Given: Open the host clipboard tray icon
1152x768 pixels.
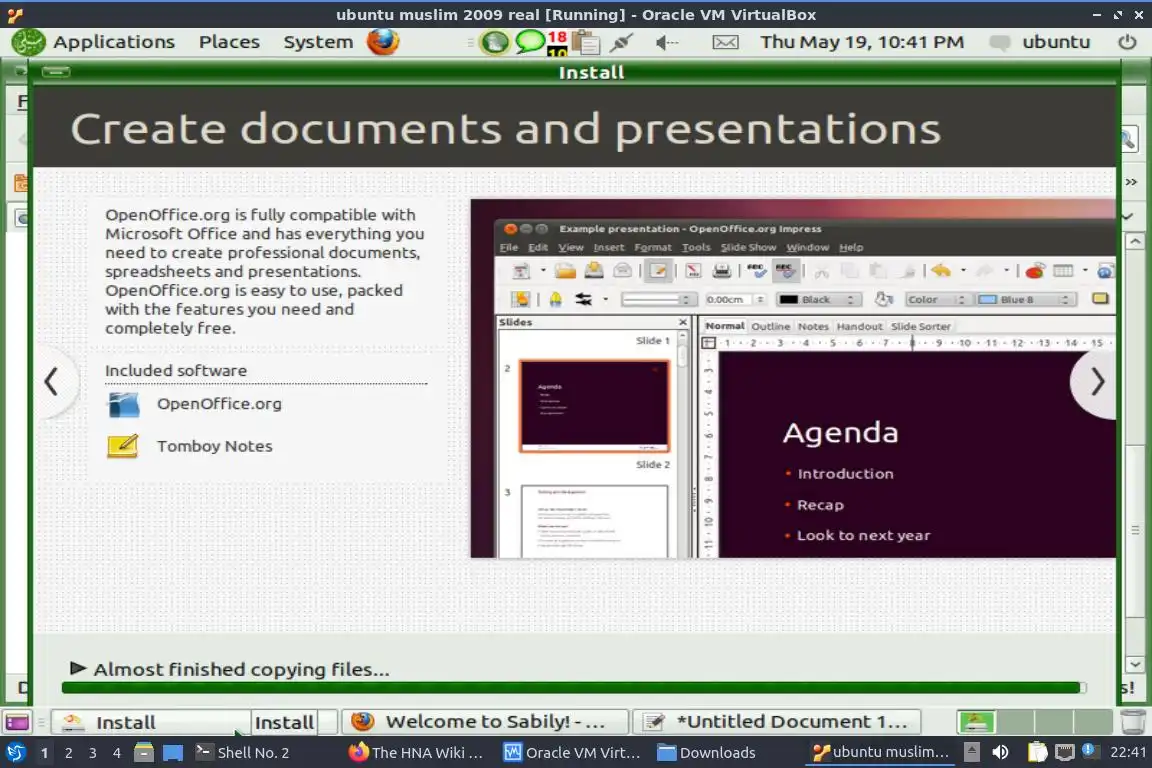Looking at the screenshot, I should 1037,752.
